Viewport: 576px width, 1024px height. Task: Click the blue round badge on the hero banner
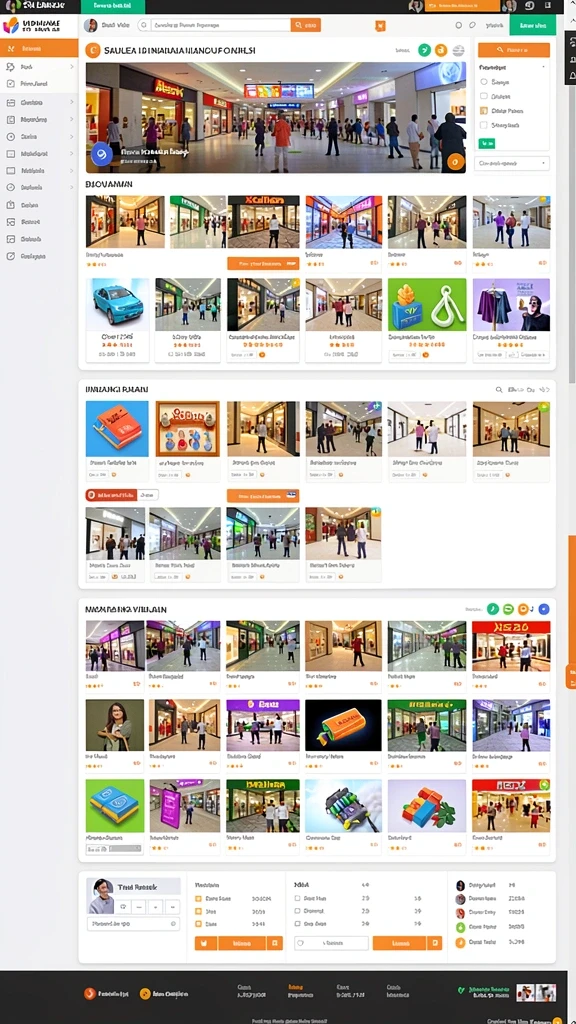point(101,154)
